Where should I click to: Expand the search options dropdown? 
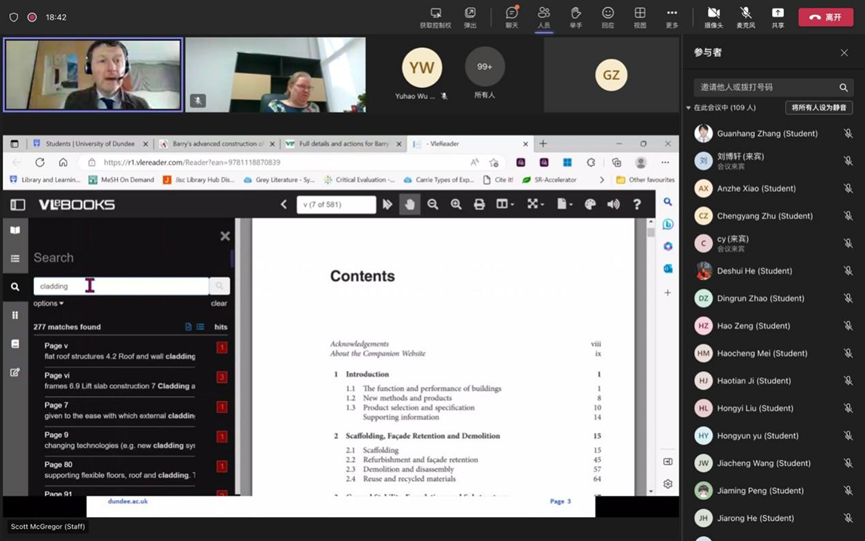point(48,303)
